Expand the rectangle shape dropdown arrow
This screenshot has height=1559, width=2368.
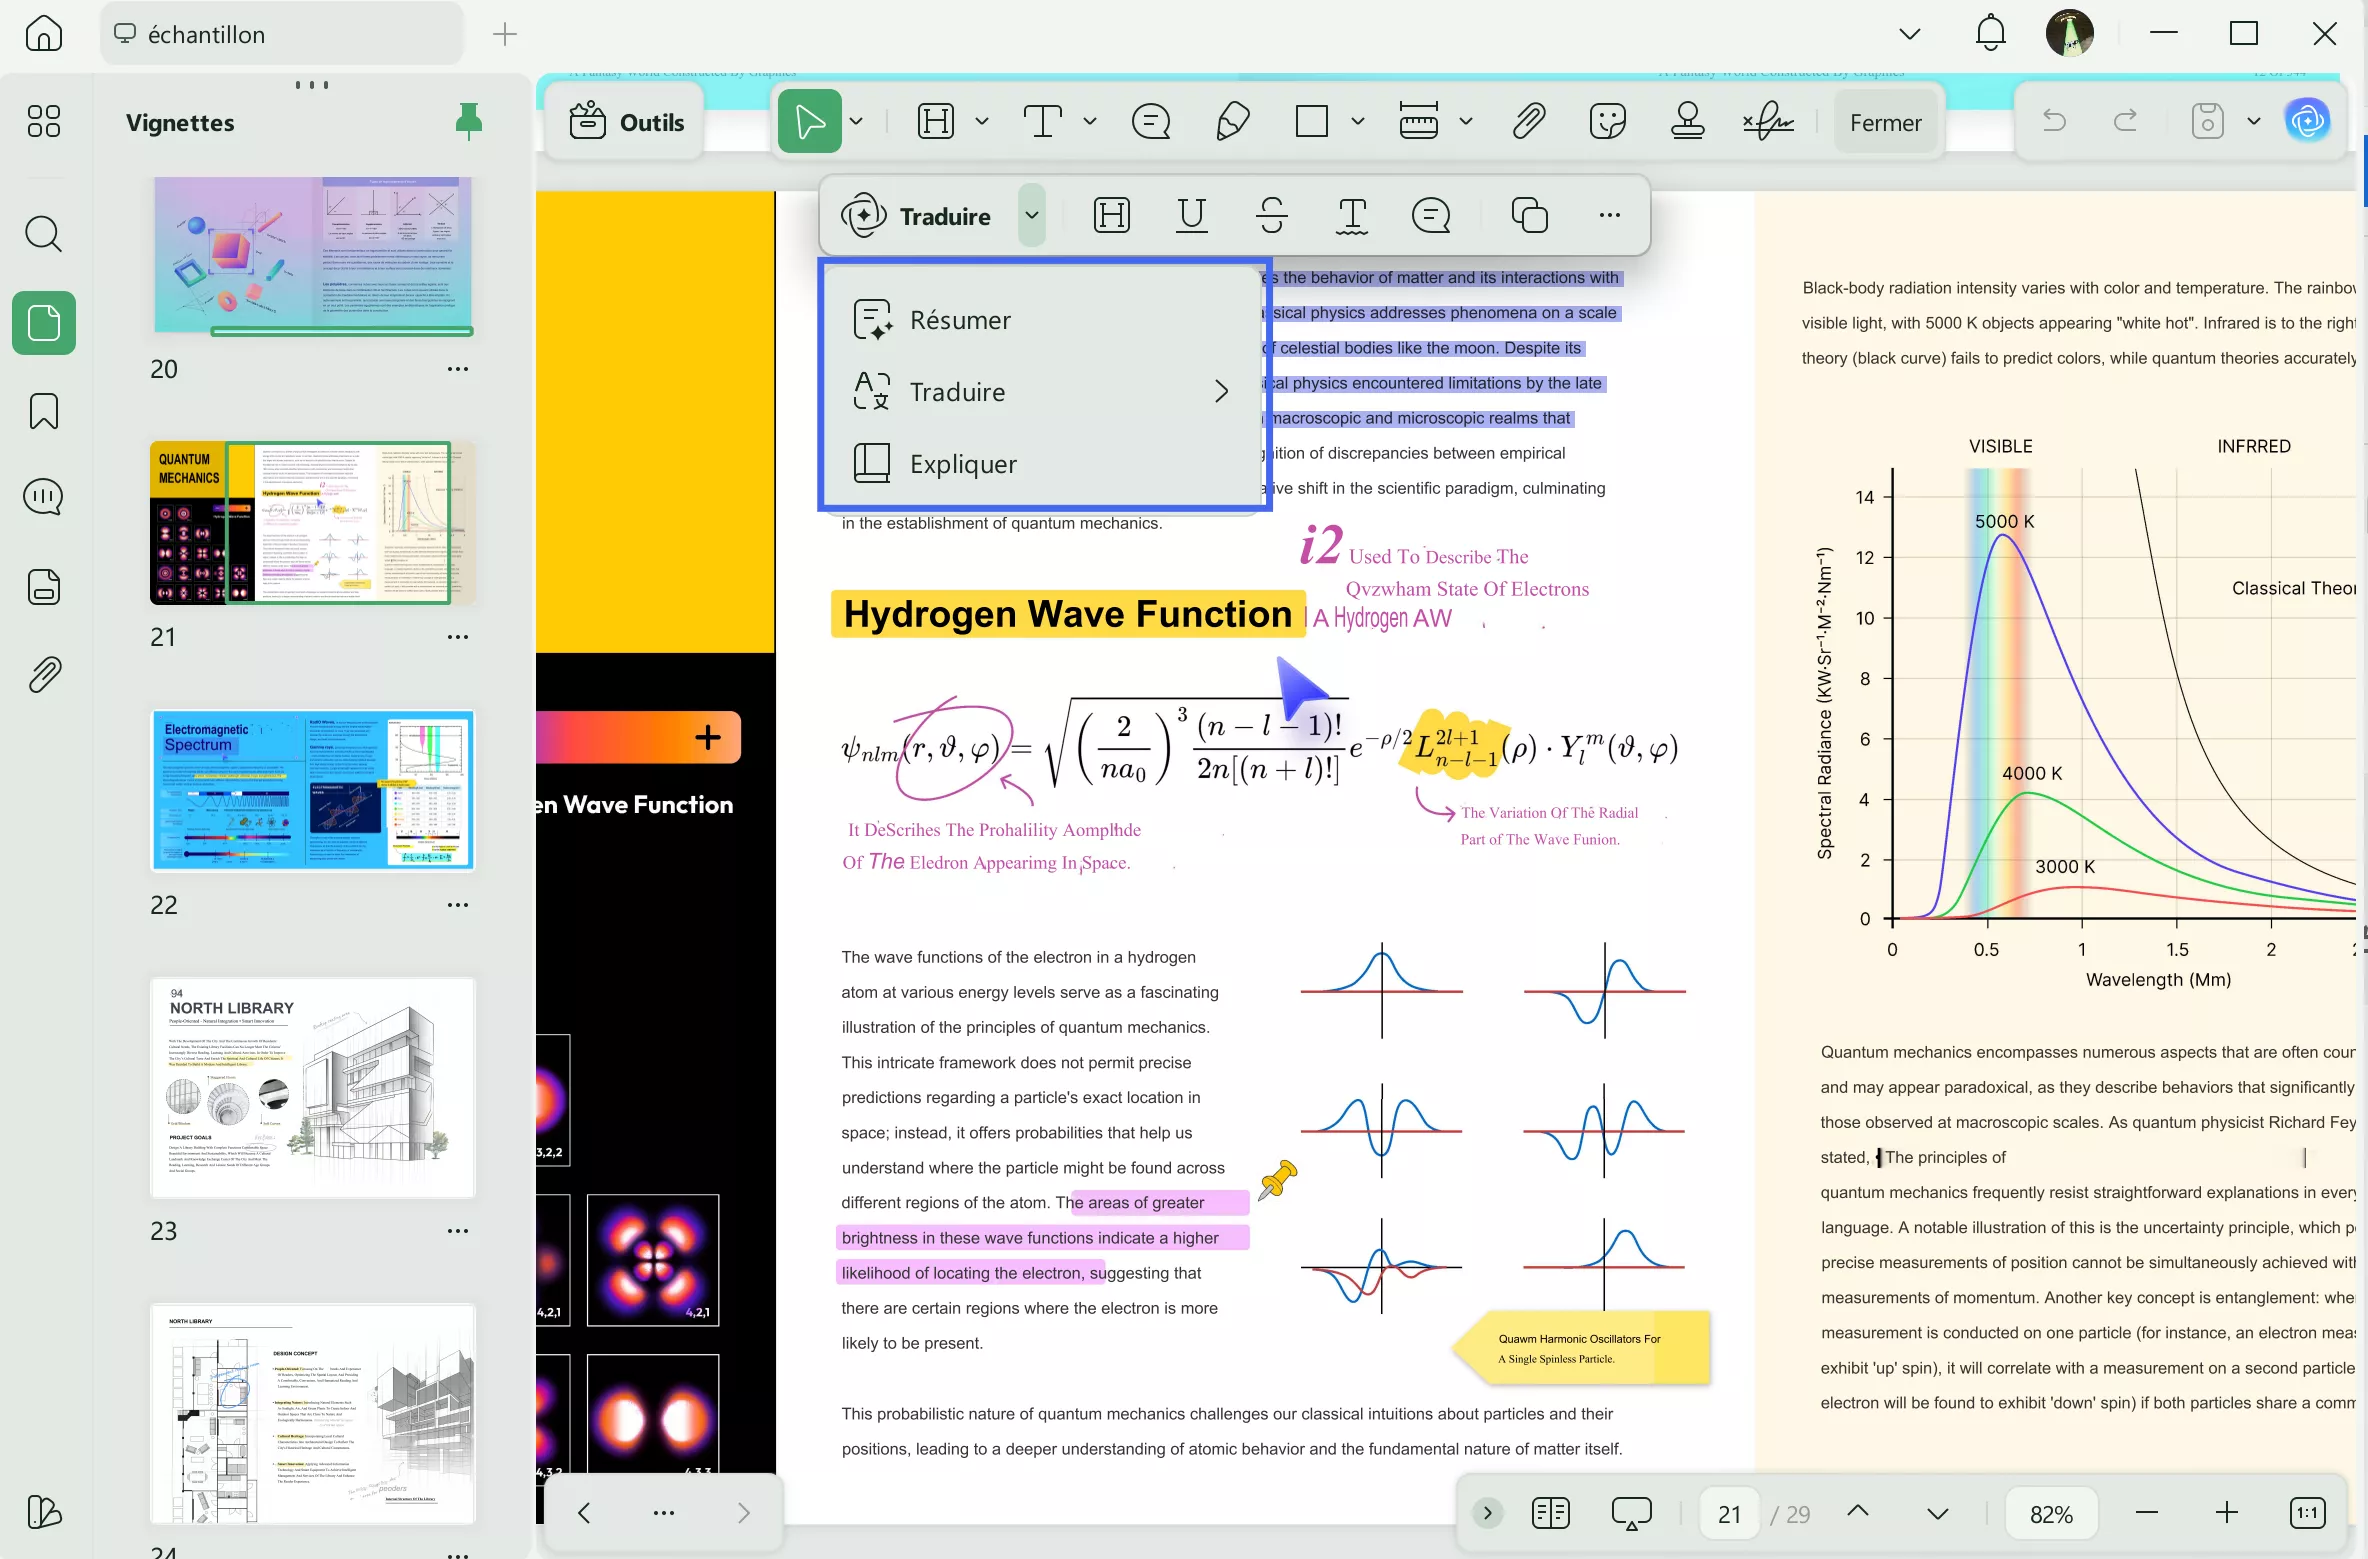point(1357,122)
